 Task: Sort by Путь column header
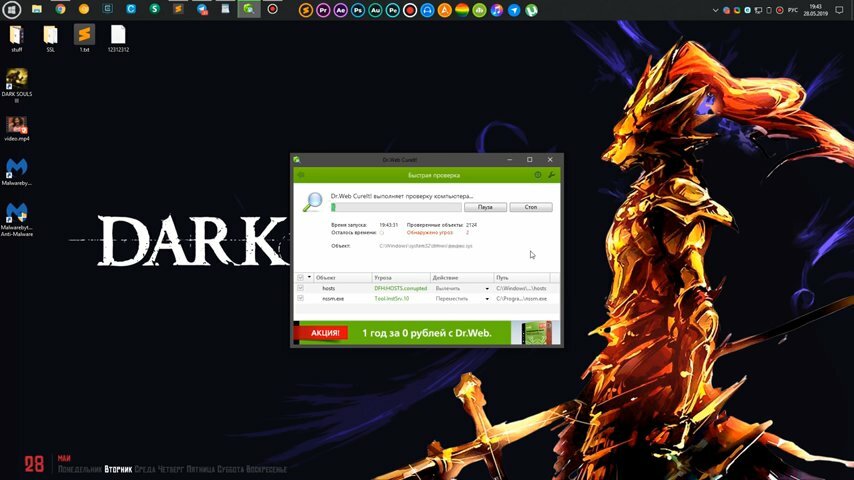522,277
